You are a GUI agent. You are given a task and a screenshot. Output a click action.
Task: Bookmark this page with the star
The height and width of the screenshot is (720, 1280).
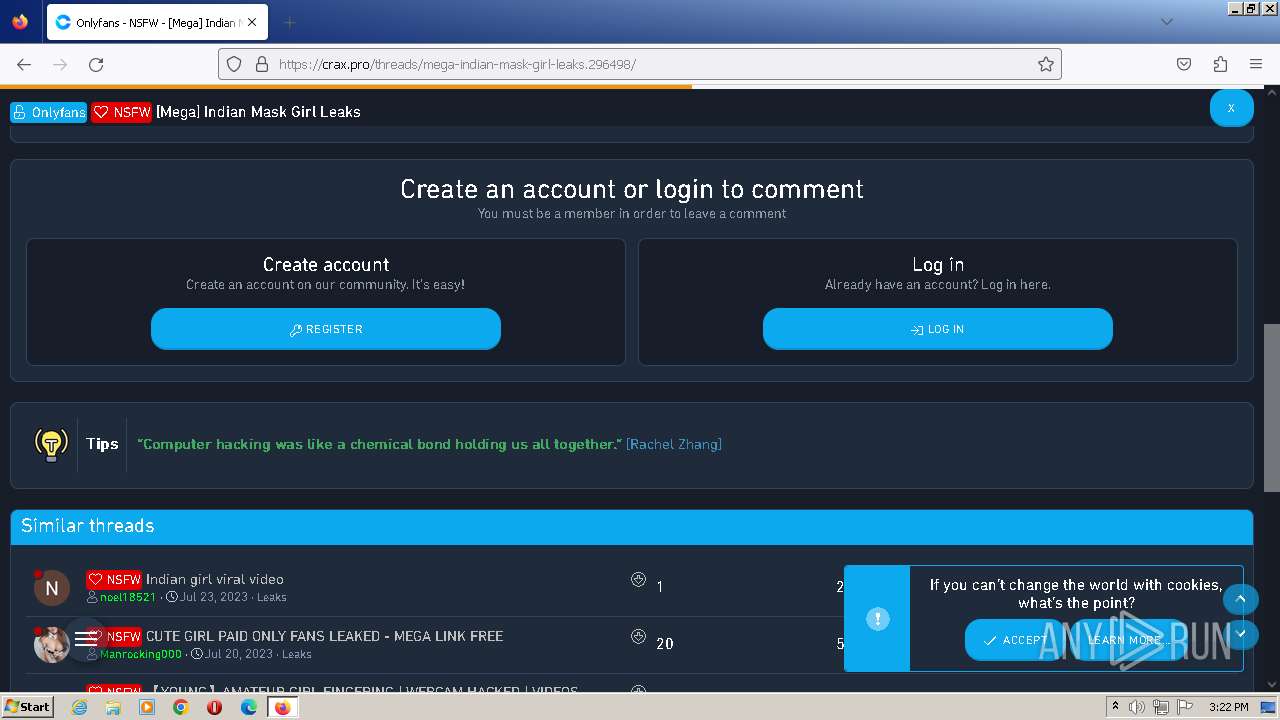(x=1046, y=64)
